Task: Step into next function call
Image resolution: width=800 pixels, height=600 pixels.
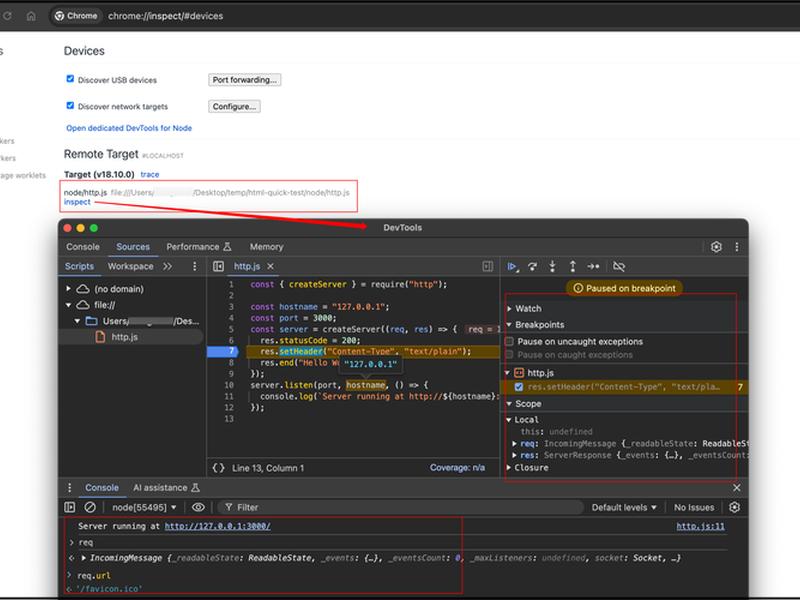Action: (552, 266)
